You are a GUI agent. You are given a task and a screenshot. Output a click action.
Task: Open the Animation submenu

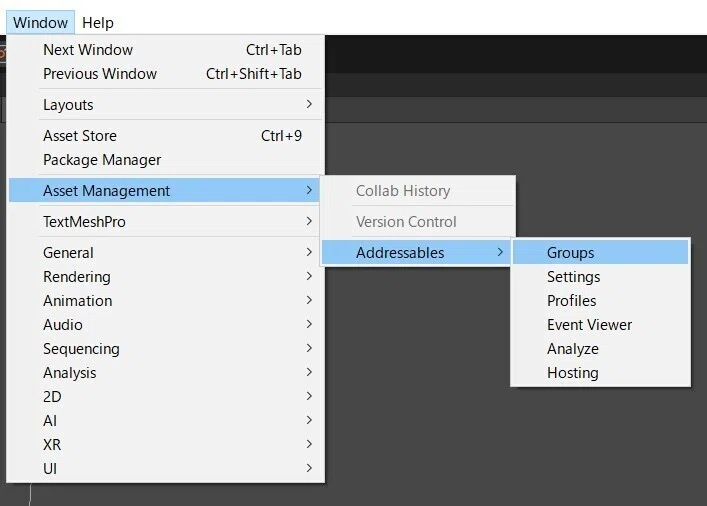pyautogui.click(x=165, y=300)
